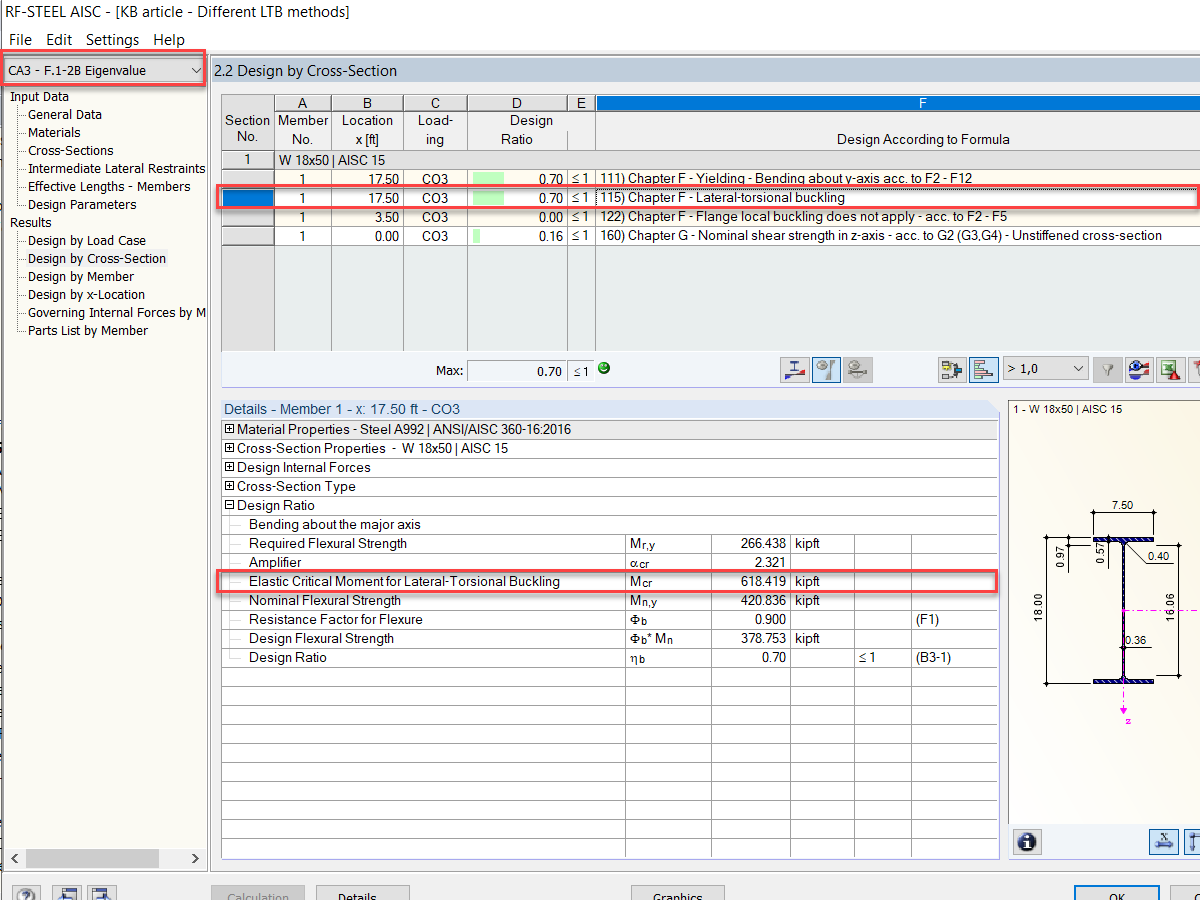Expand Cross-Section Properties W 18x50 row

230,449
